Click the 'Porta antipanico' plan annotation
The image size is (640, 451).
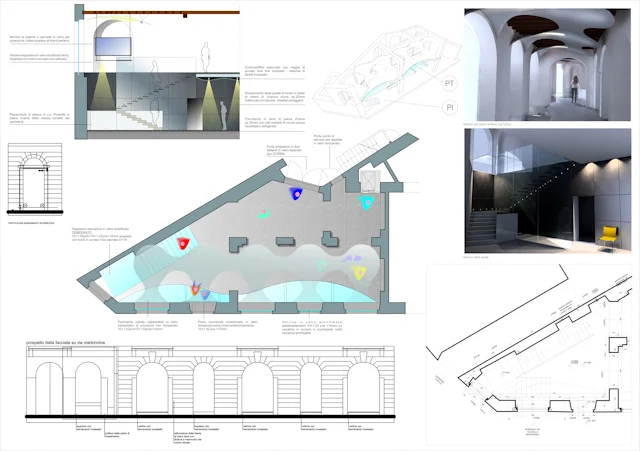coord(284,151)
